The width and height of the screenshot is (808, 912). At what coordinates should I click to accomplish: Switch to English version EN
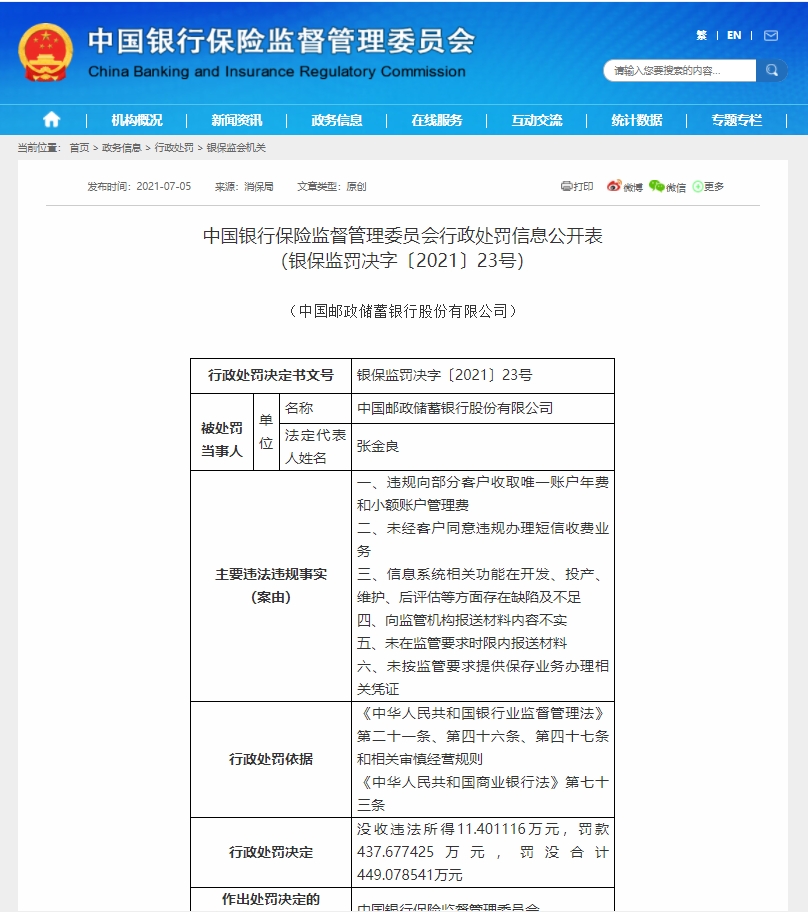pyautogui.click(x=734, y=35)
